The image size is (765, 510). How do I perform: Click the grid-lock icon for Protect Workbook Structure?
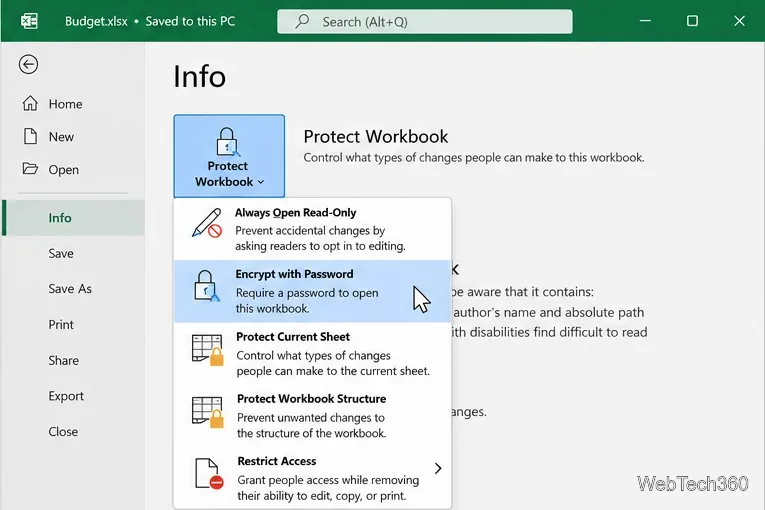click(207, 412)
